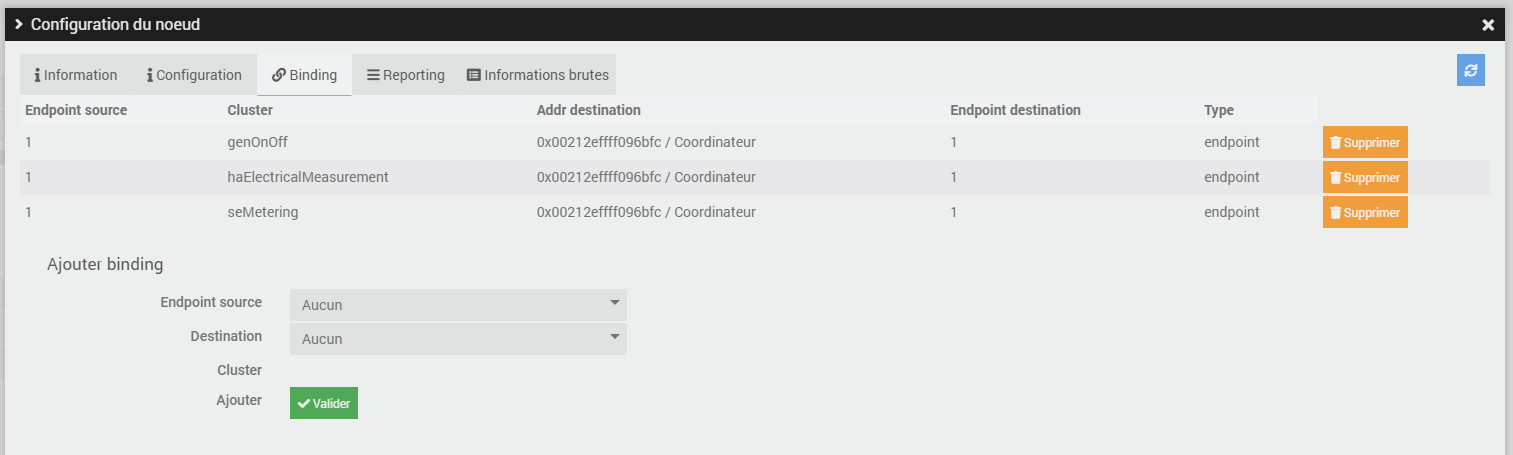Click the chevron icon beside the dialog title

[19, 24]
